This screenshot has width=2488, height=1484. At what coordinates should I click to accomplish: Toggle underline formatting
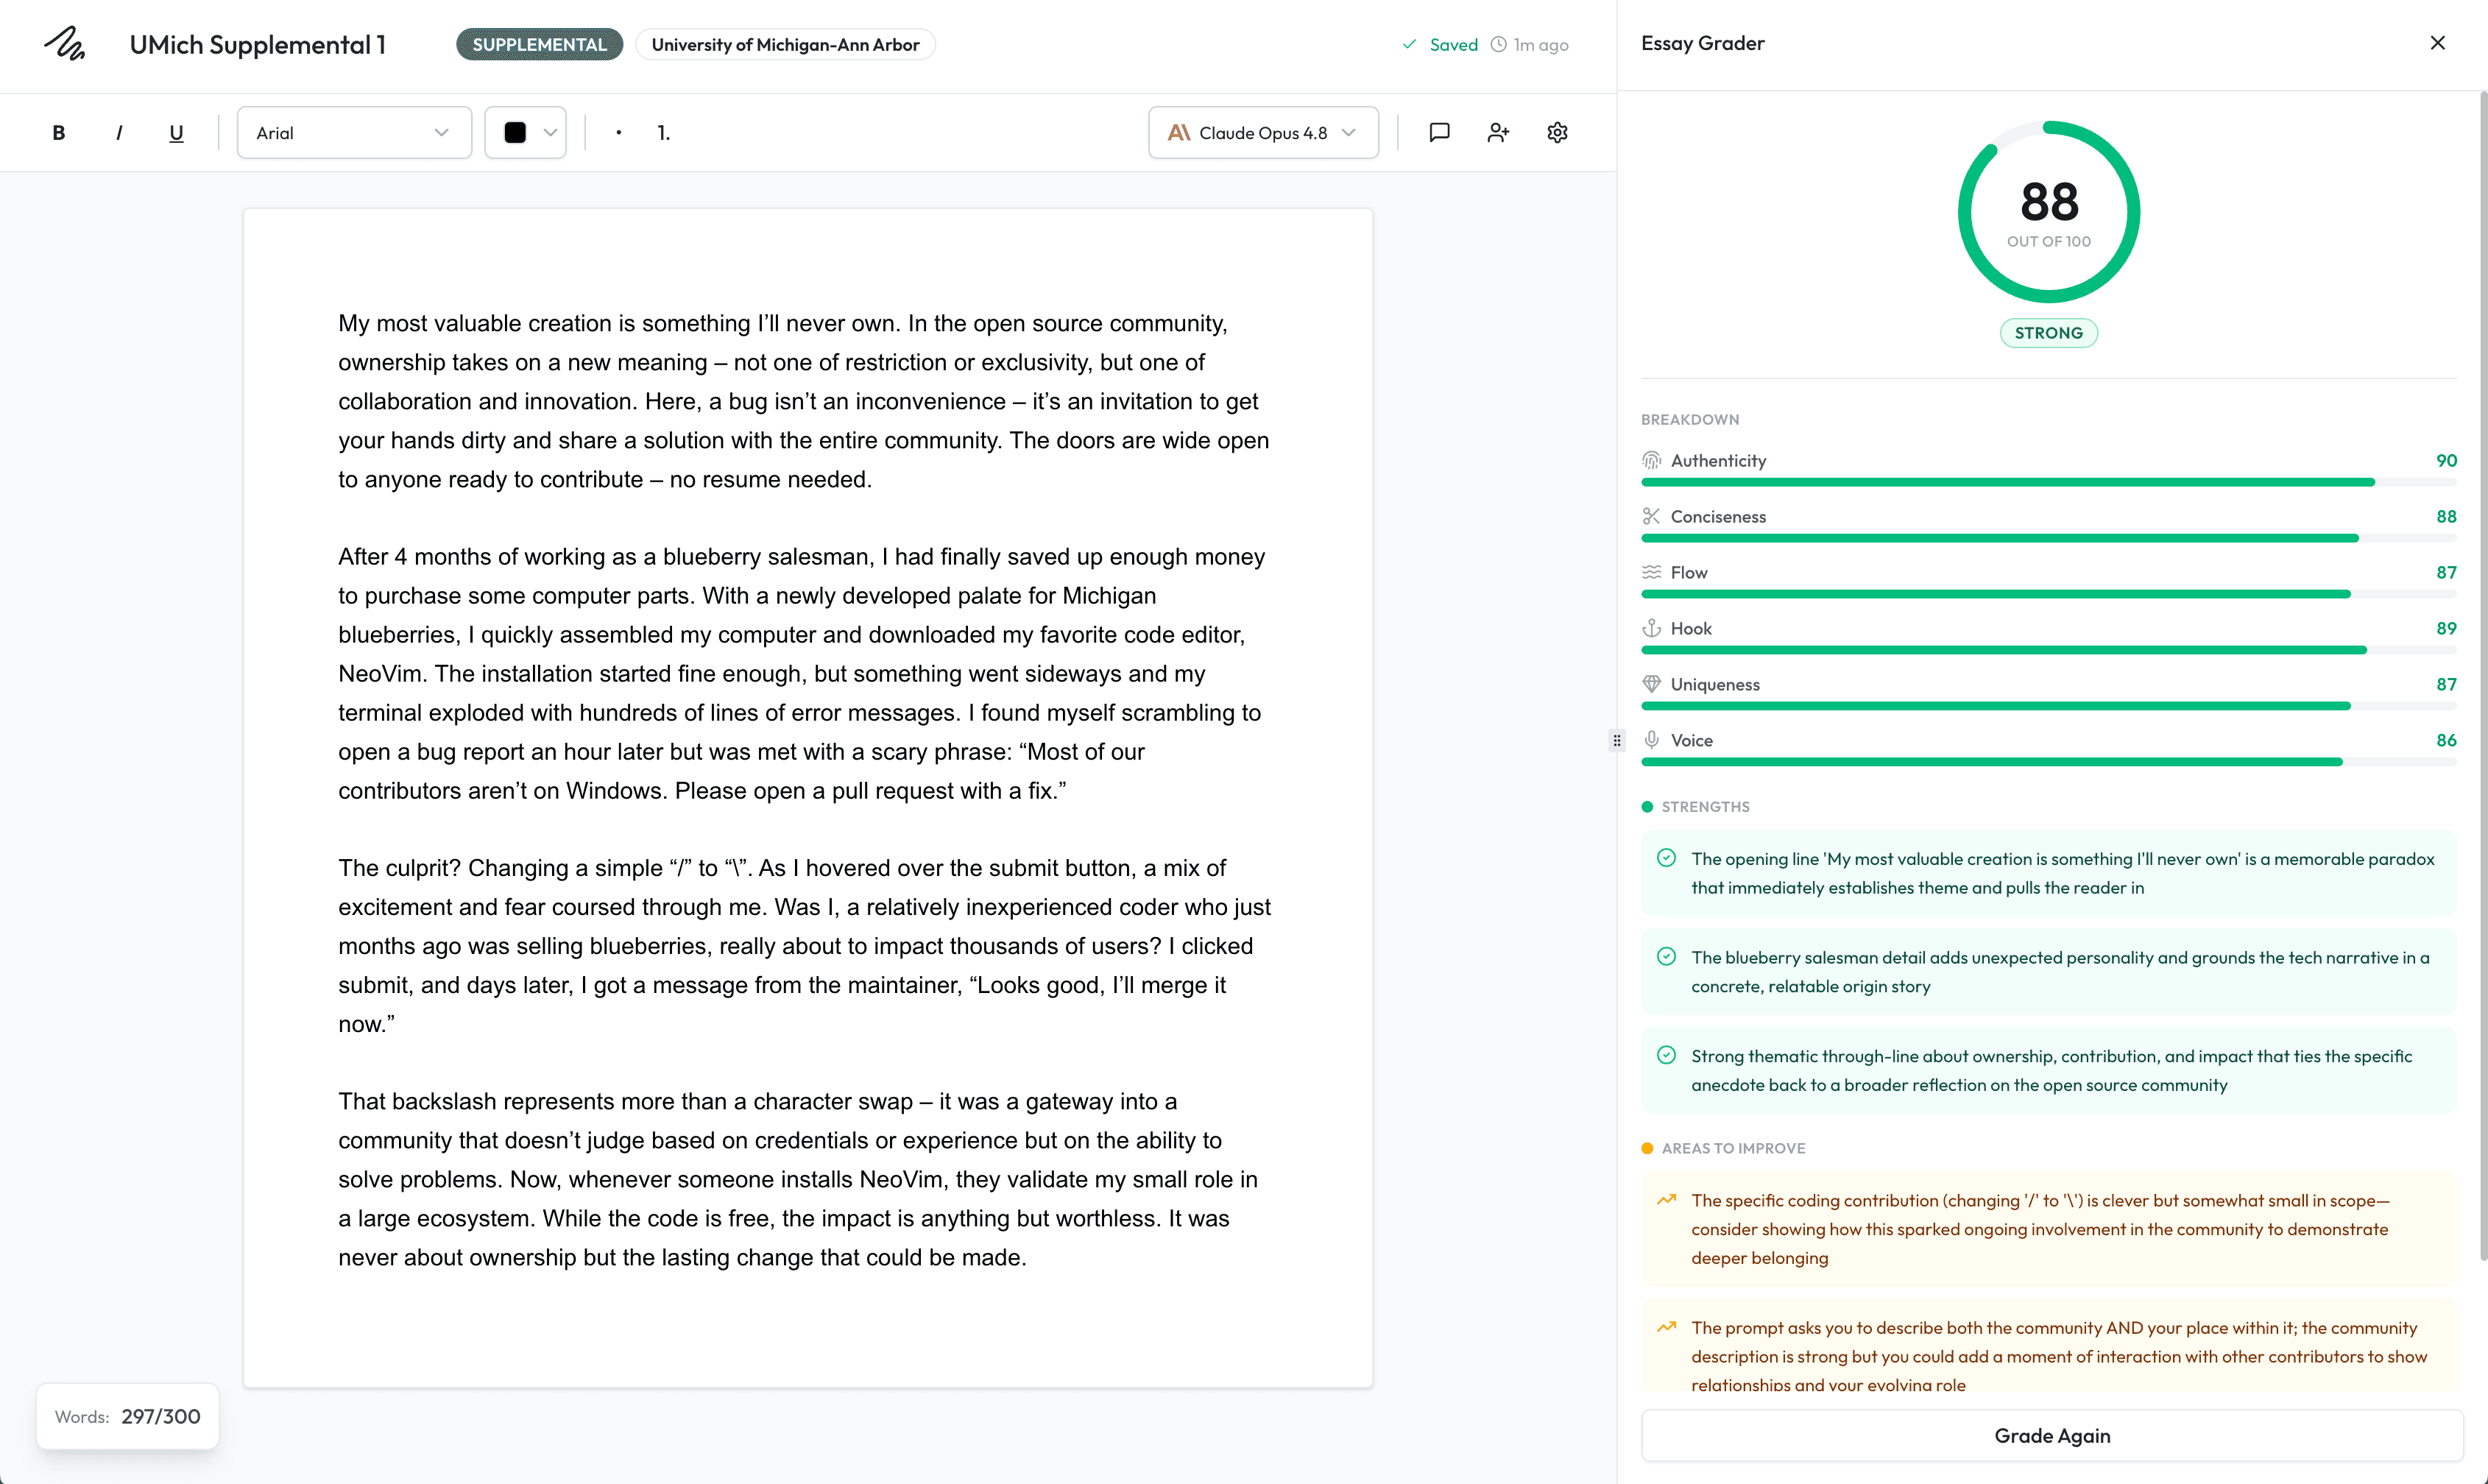(176, 133)
